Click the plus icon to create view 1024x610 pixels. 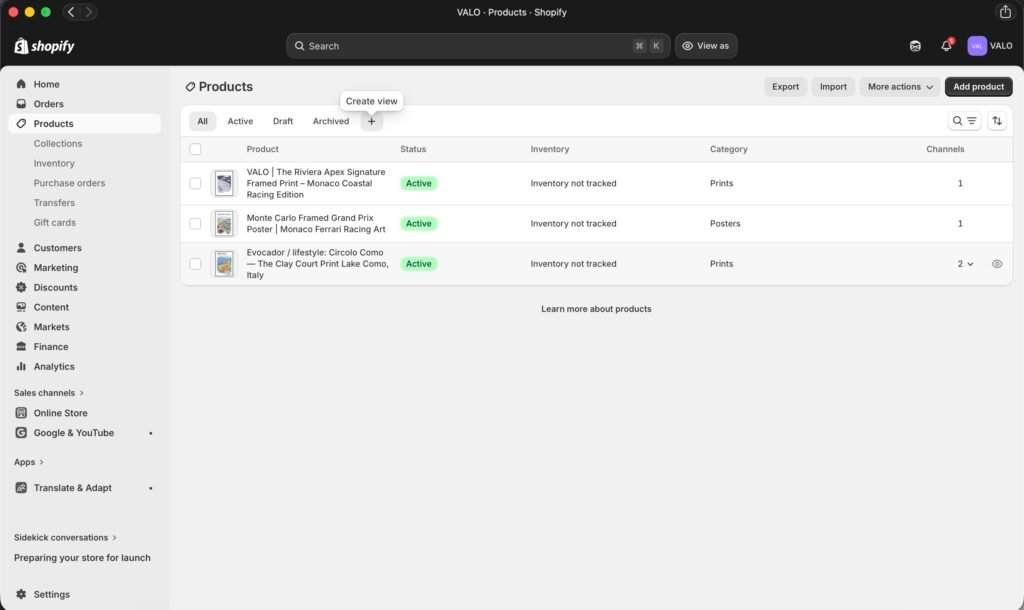(x=372, y=121)
